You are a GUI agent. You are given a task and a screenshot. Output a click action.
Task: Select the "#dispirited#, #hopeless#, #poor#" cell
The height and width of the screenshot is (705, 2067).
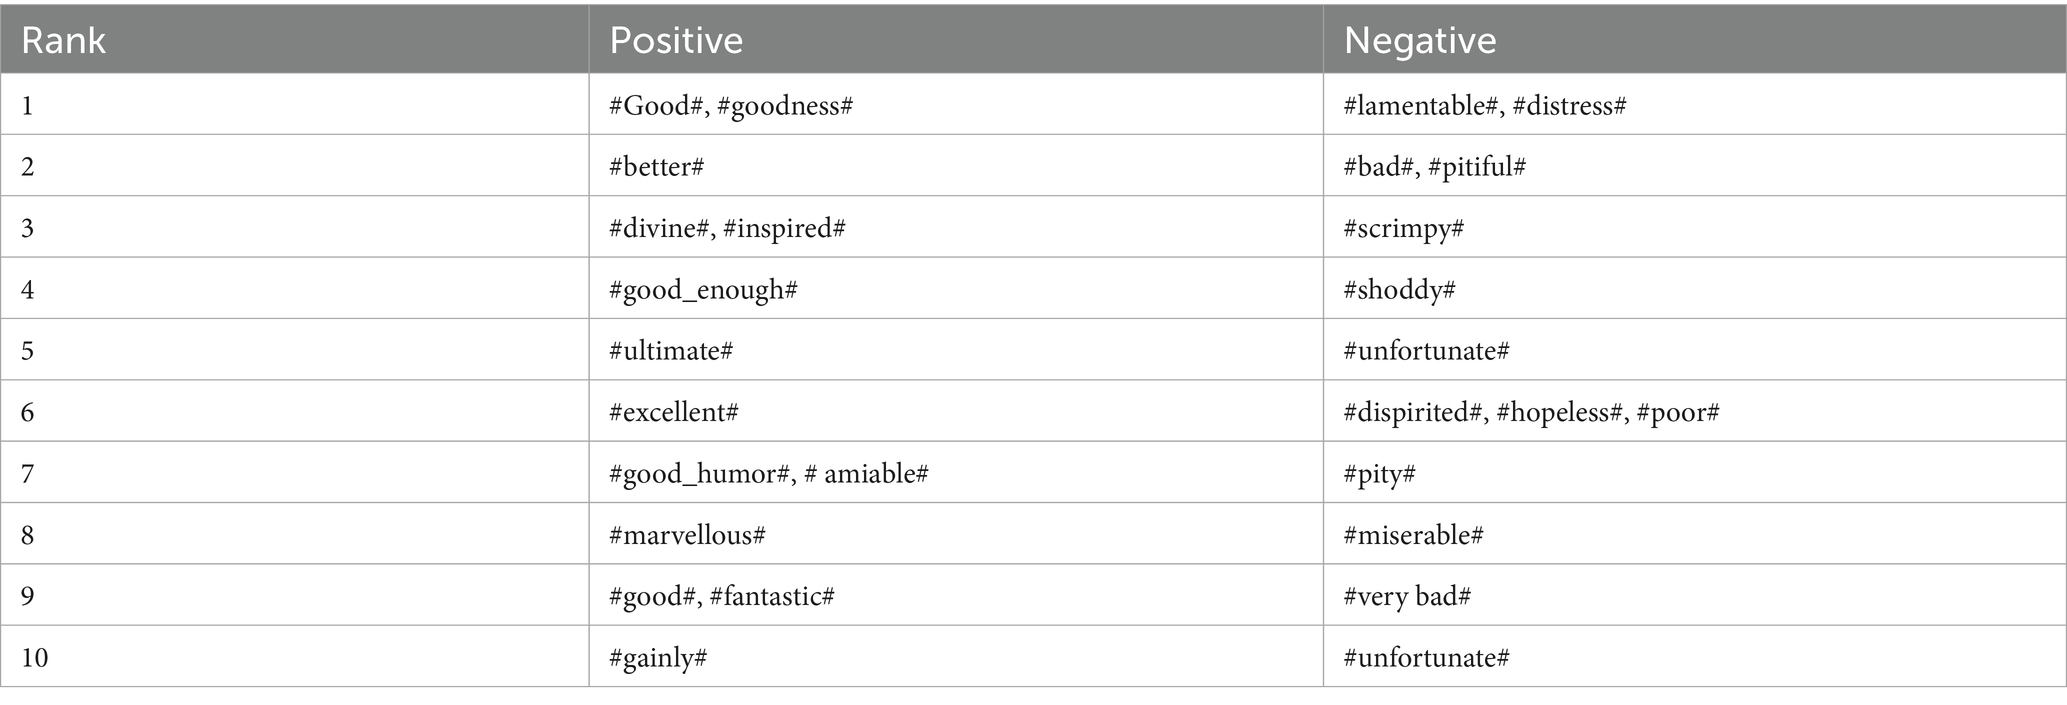(x=1530, y=412)
